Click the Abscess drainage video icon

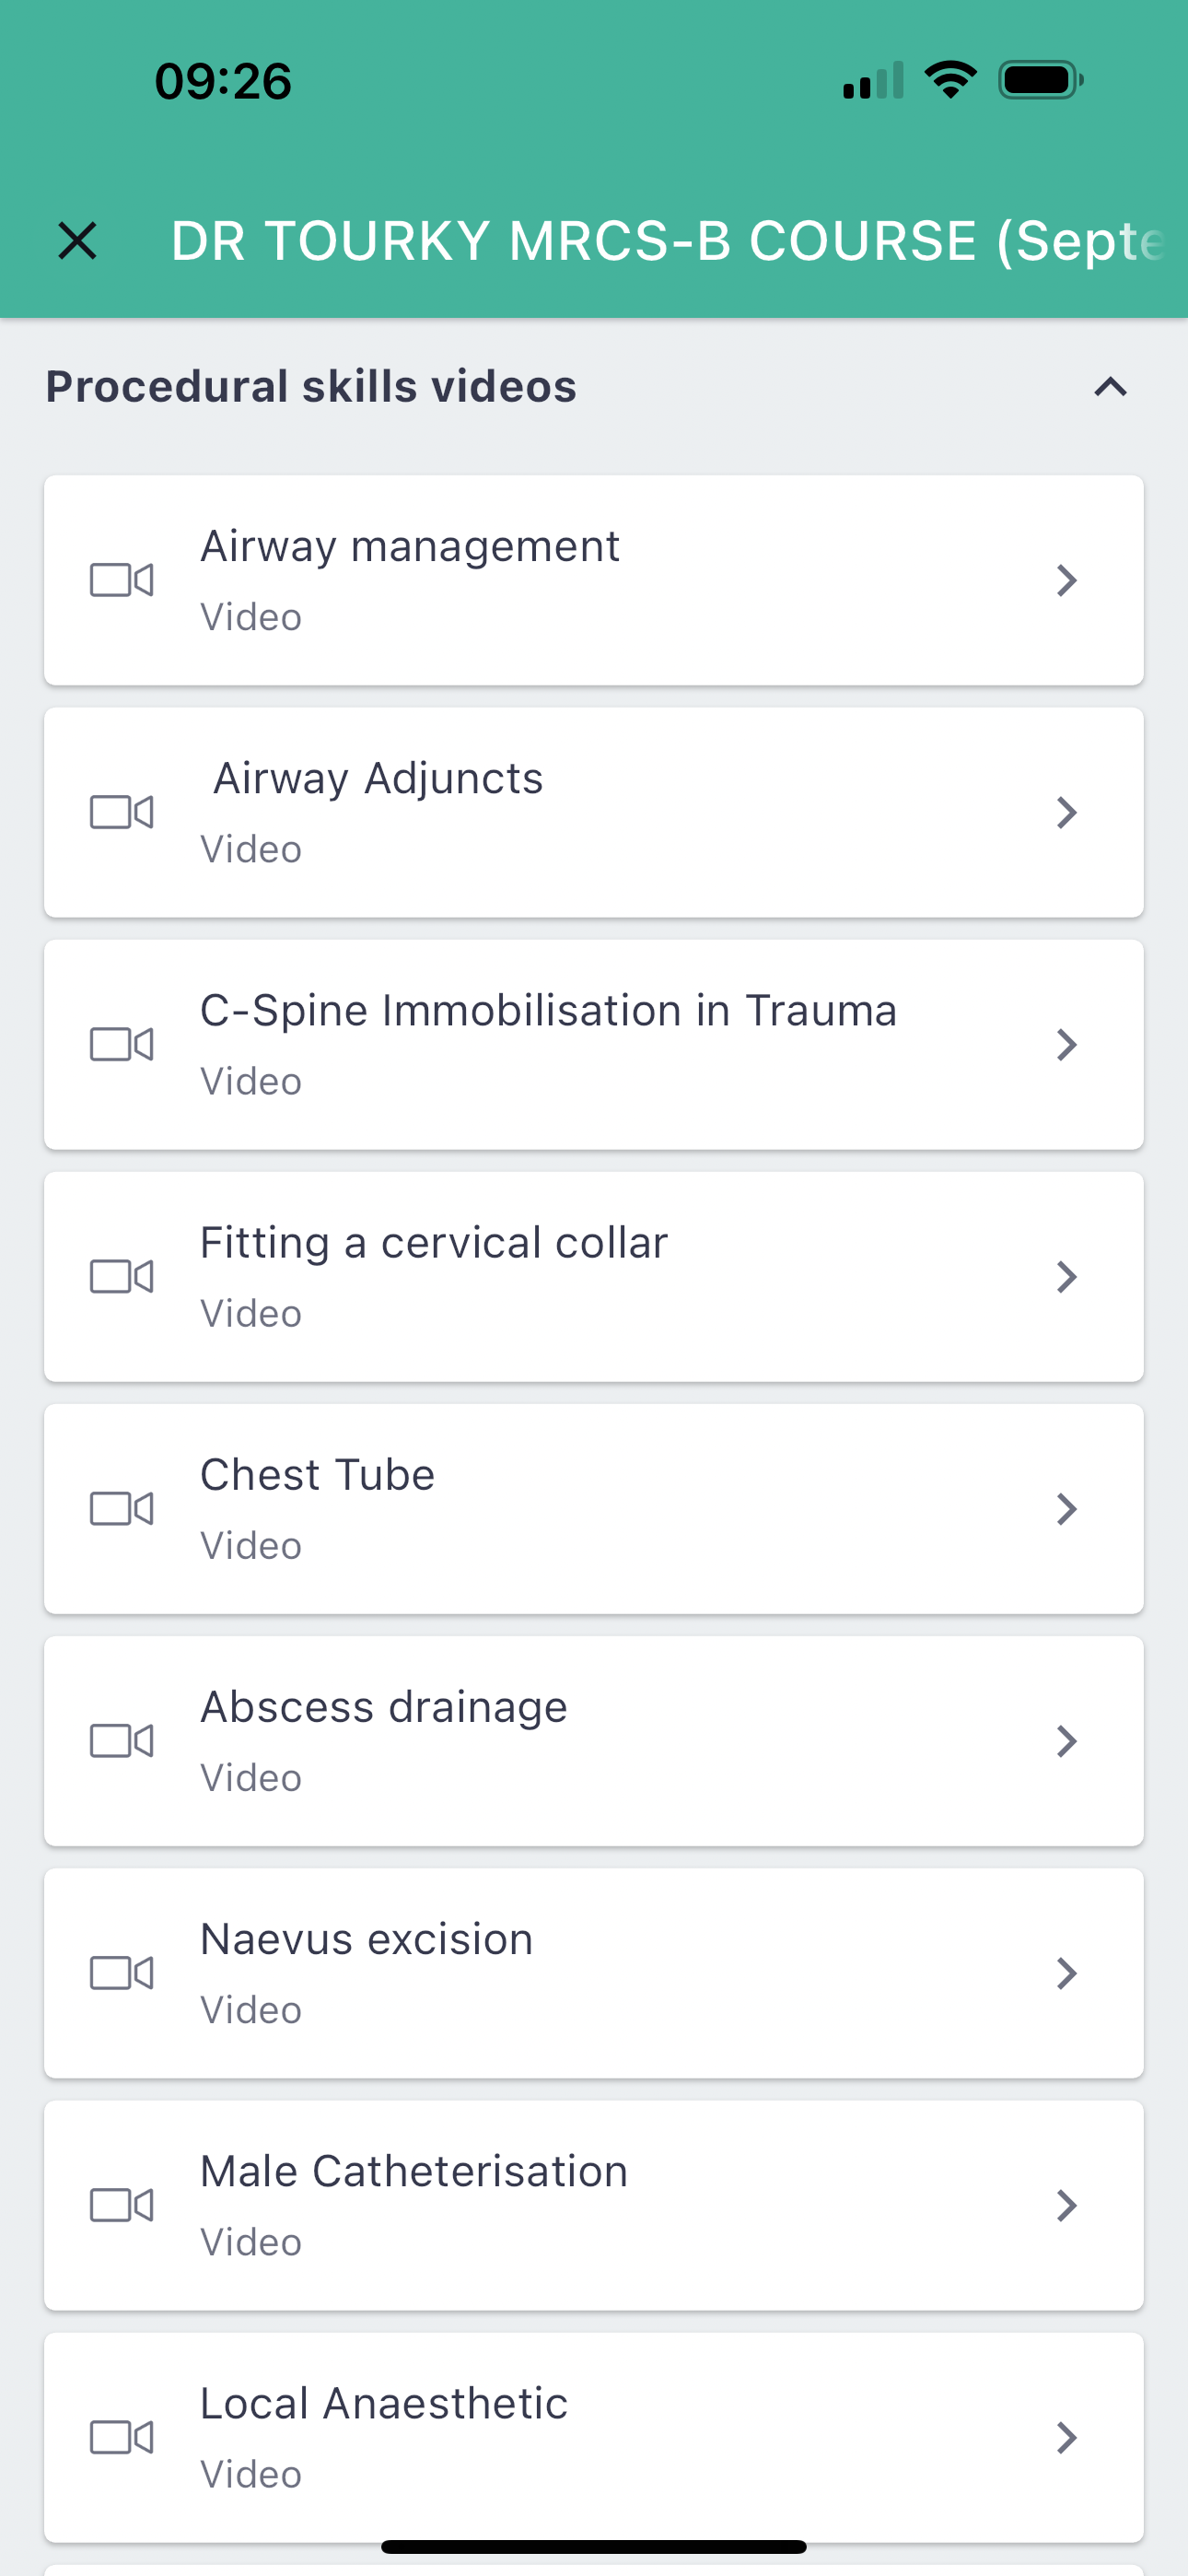[x=121, y=1740]
